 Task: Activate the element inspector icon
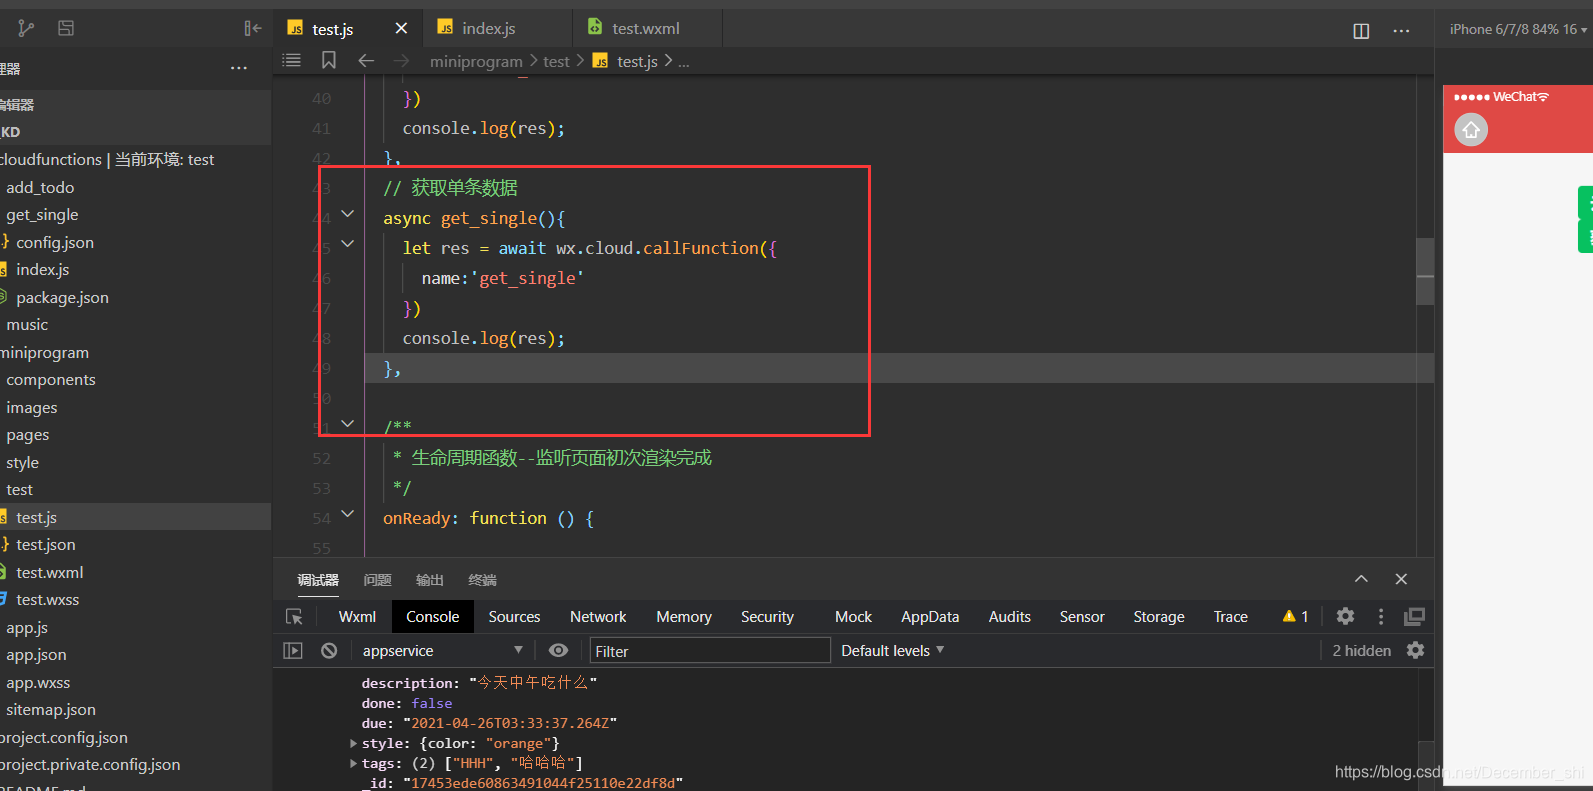[294, 617]
